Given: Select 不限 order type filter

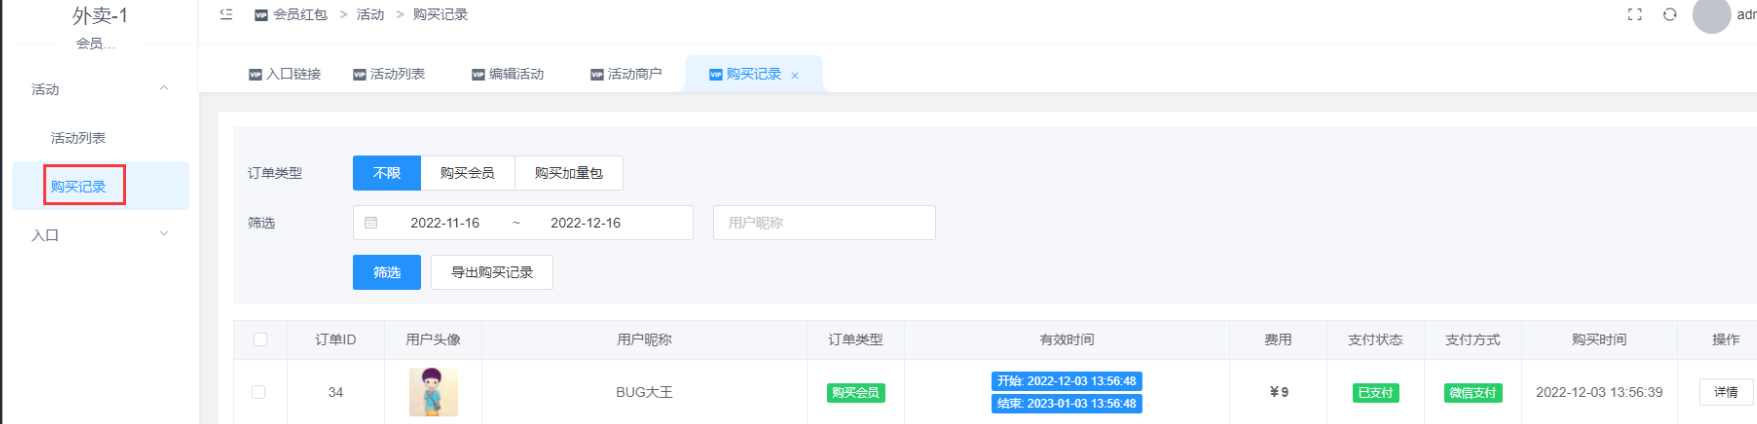Looking at the screenshot, I should pos(387,173).
